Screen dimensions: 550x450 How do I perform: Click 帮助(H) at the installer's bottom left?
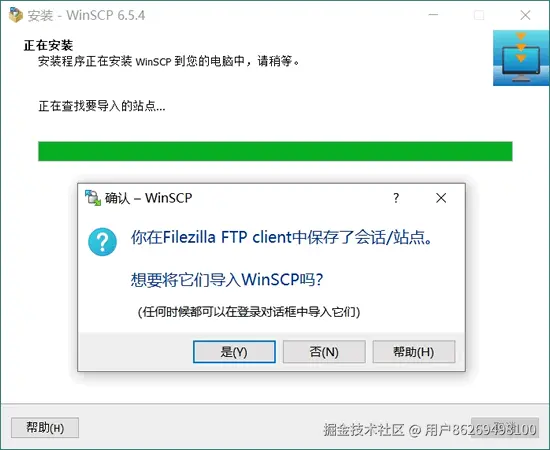(x=45, y=428)
